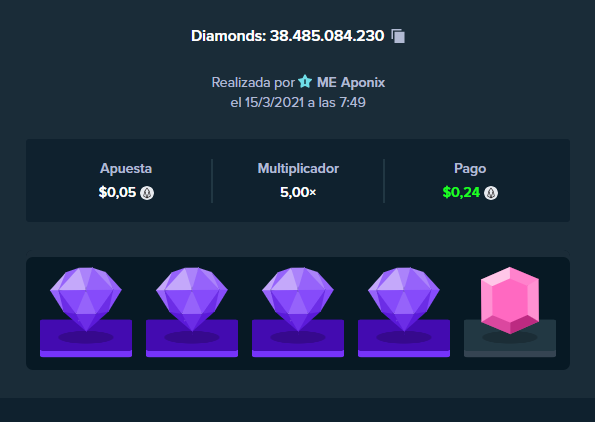Click the third purple diamond gem

coord(298,299)
